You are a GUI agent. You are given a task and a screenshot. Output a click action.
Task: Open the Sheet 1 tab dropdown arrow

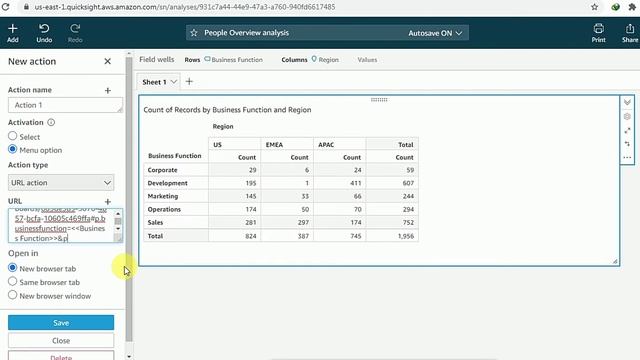point(173,82)
